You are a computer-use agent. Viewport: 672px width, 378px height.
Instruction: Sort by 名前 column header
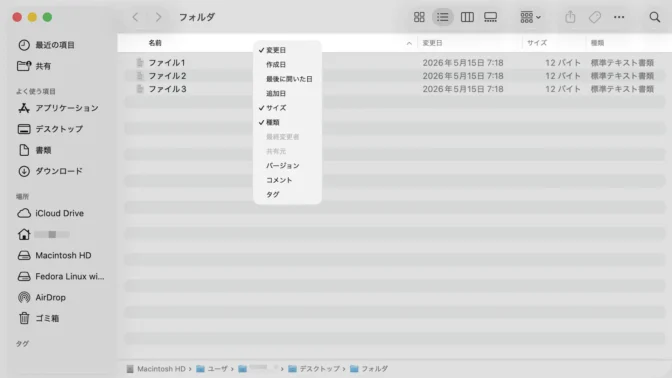(x=155, y=43)
